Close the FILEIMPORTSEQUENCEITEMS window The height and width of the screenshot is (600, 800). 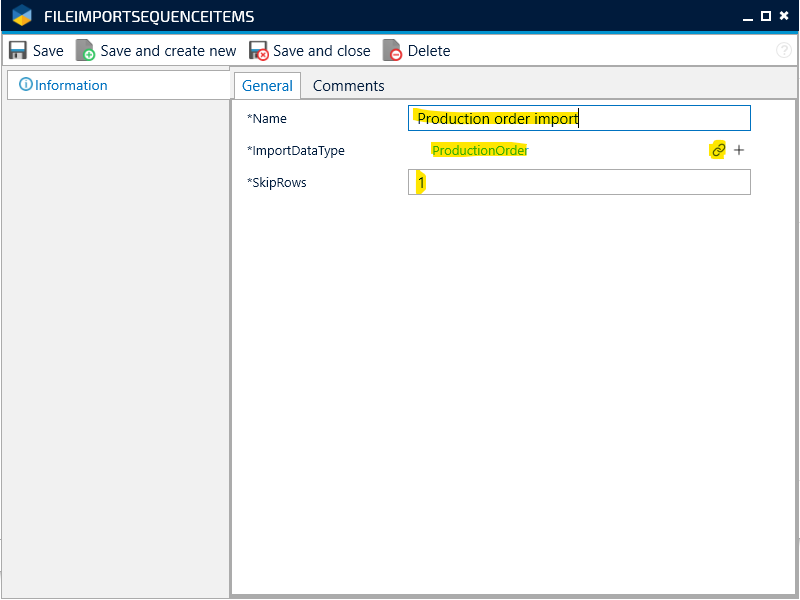[x=784, y=16]
